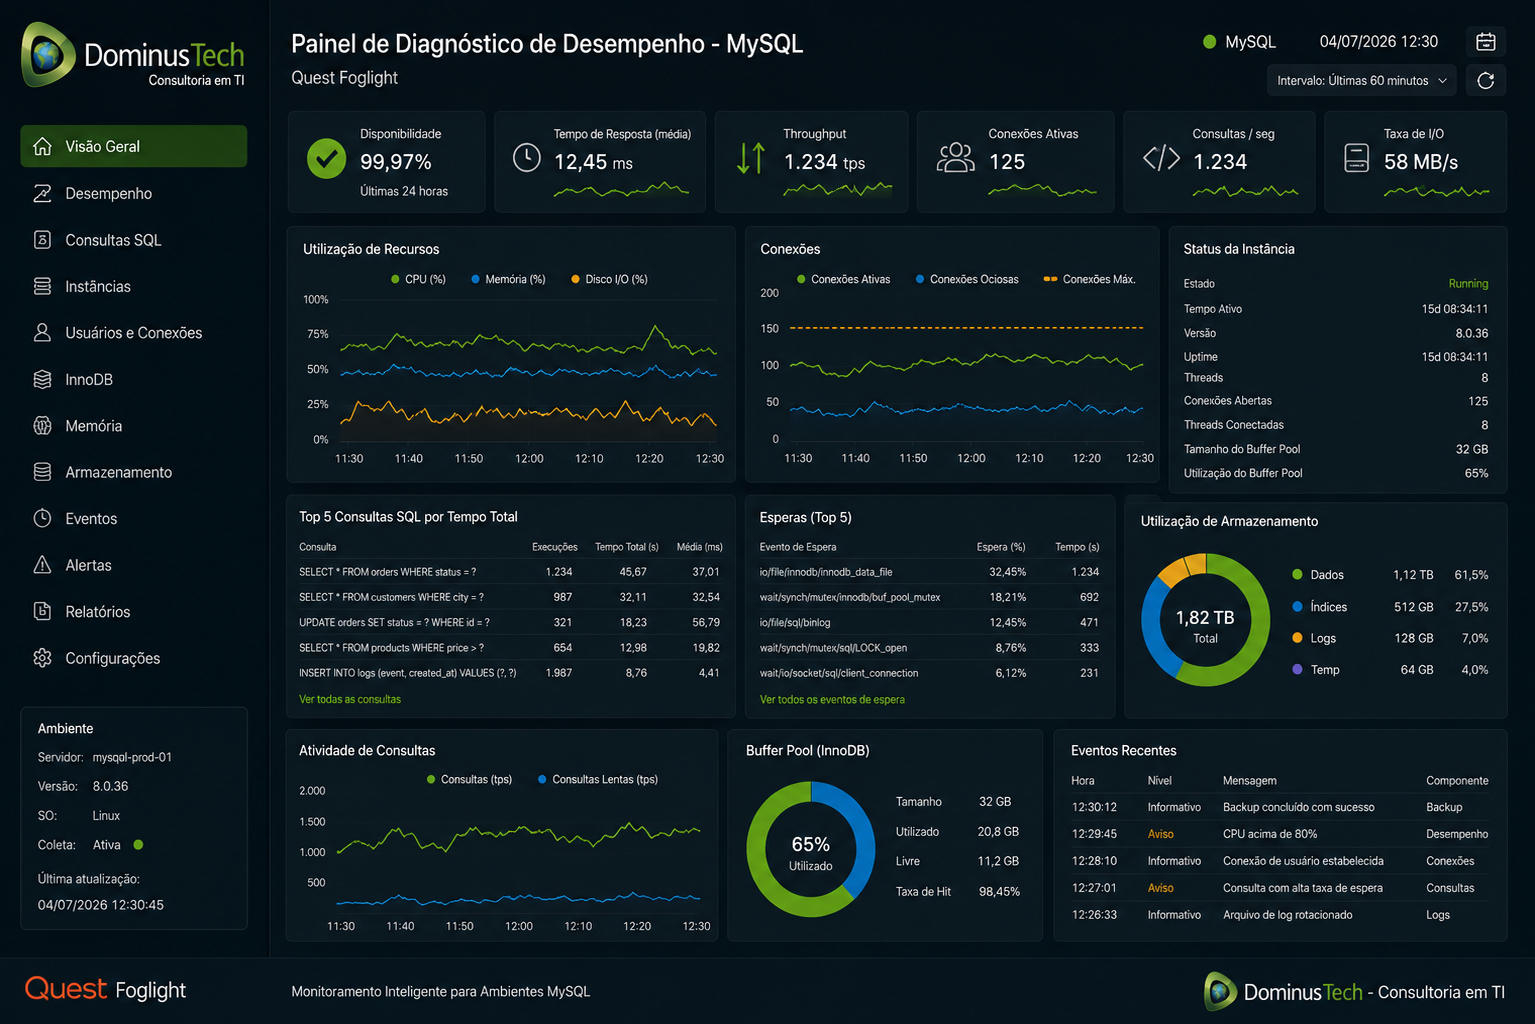1535x1024 pixels.
Task: Click the Throughput sparkline chart
Action: 838,189
